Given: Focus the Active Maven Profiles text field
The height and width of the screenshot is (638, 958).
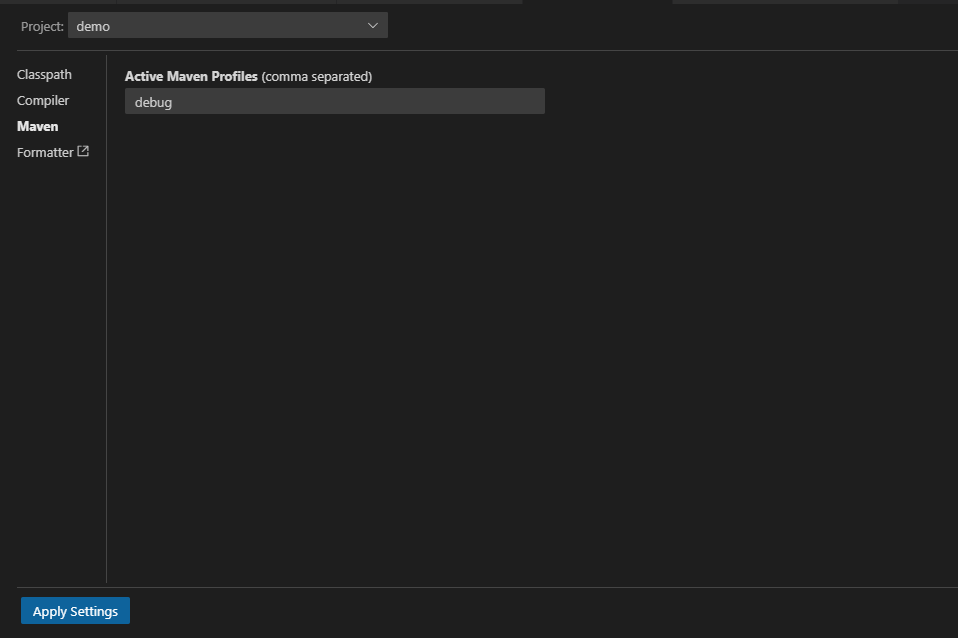Looking at the screenshot, I should tap(334, 101).
